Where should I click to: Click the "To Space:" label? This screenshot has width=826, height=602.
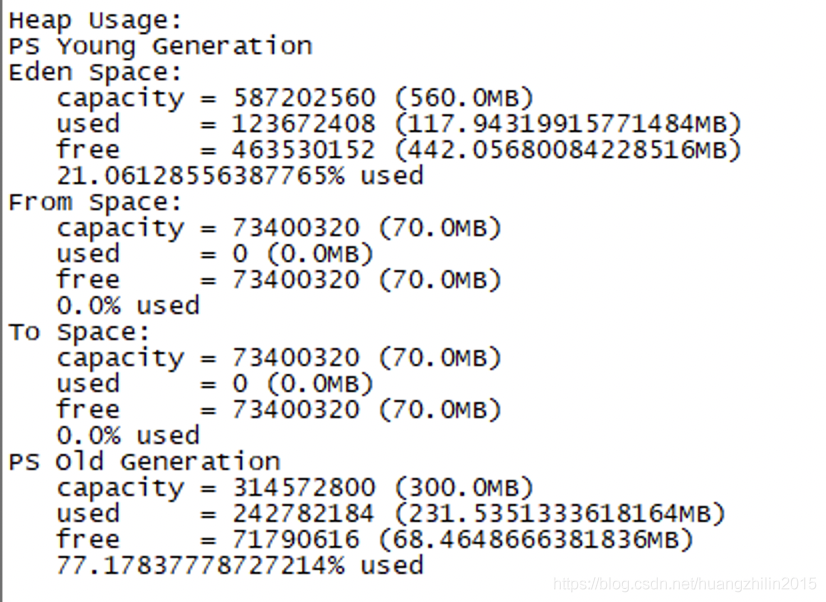coord(80,332)
